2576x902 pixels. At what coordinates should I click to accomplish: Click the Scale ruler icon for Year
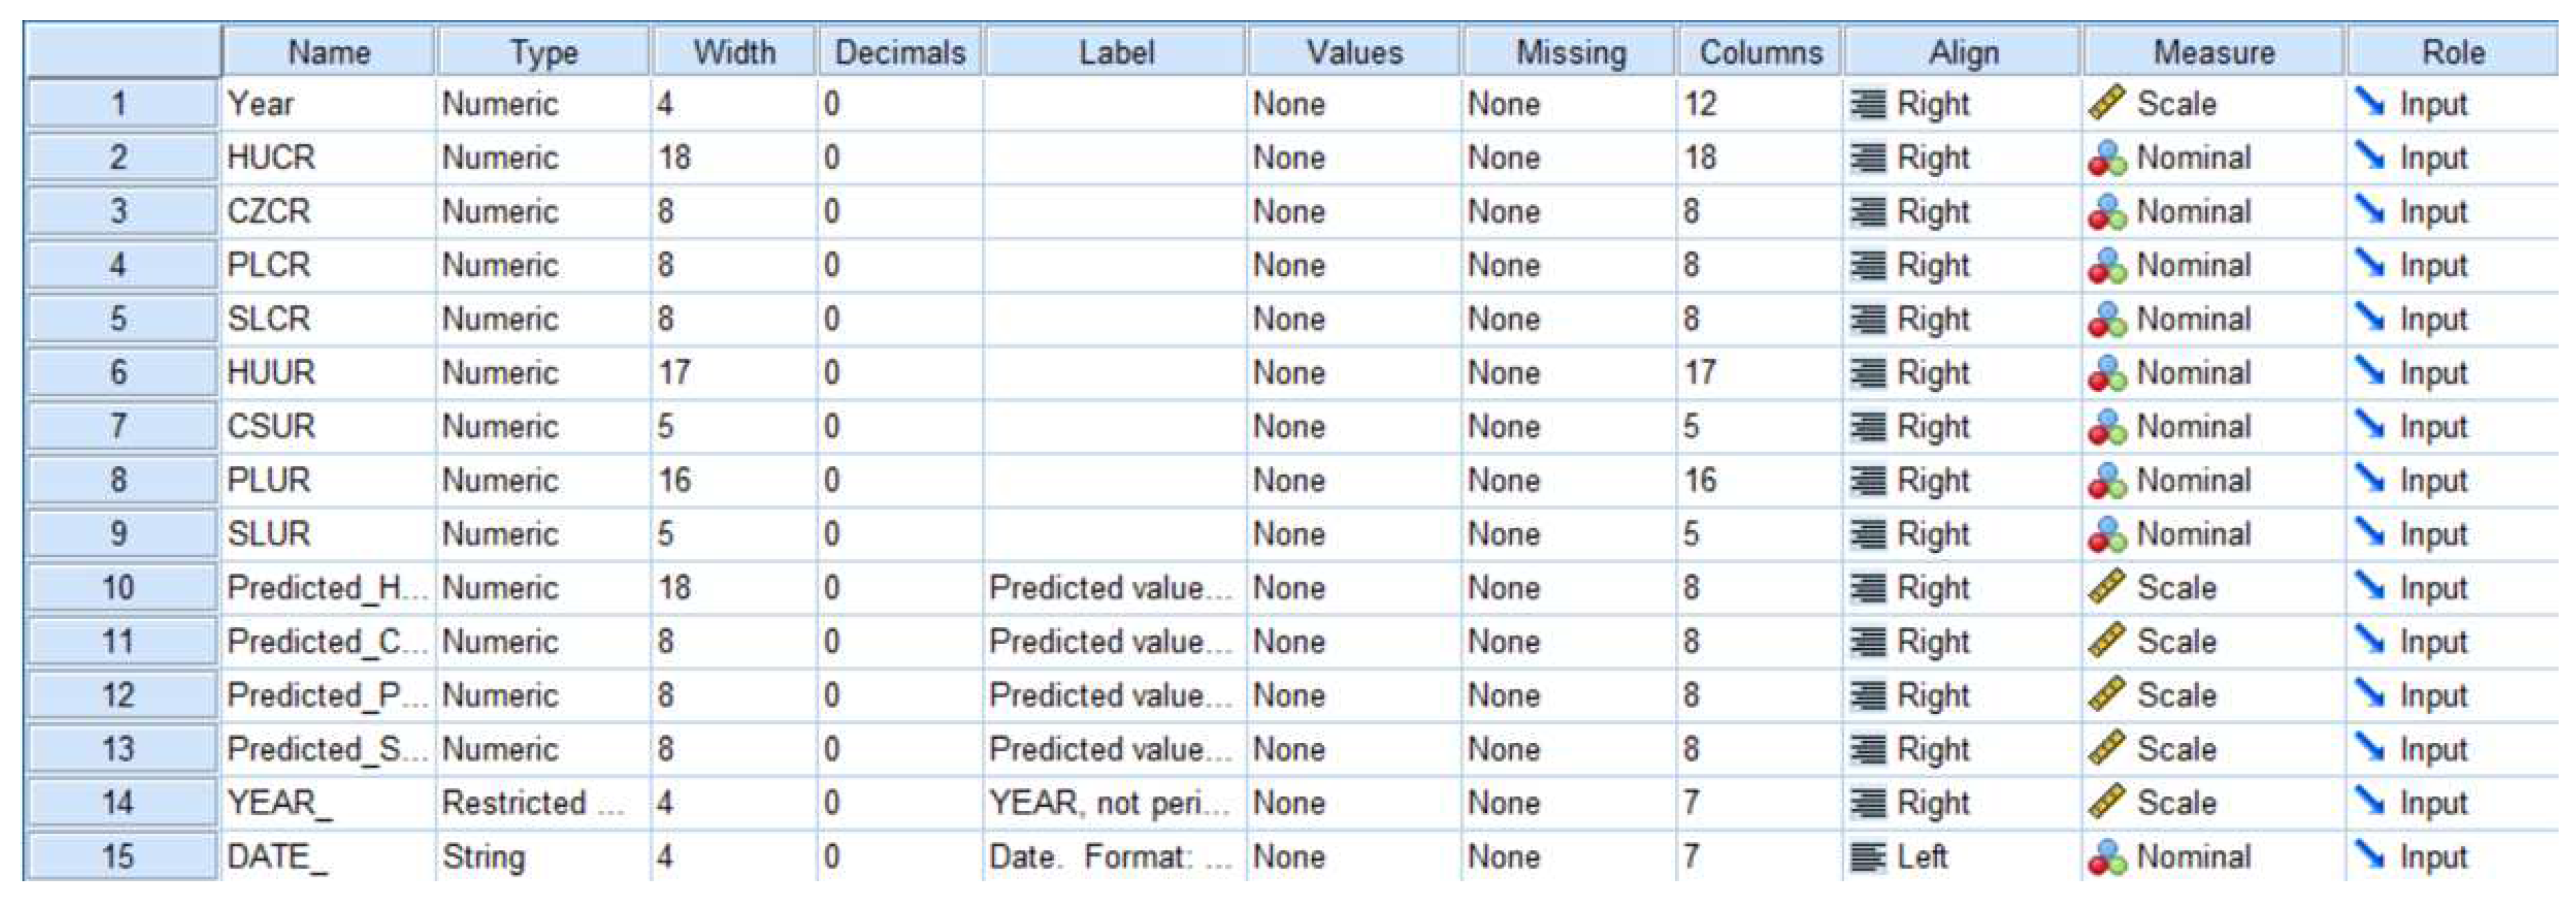(2106, 103)
